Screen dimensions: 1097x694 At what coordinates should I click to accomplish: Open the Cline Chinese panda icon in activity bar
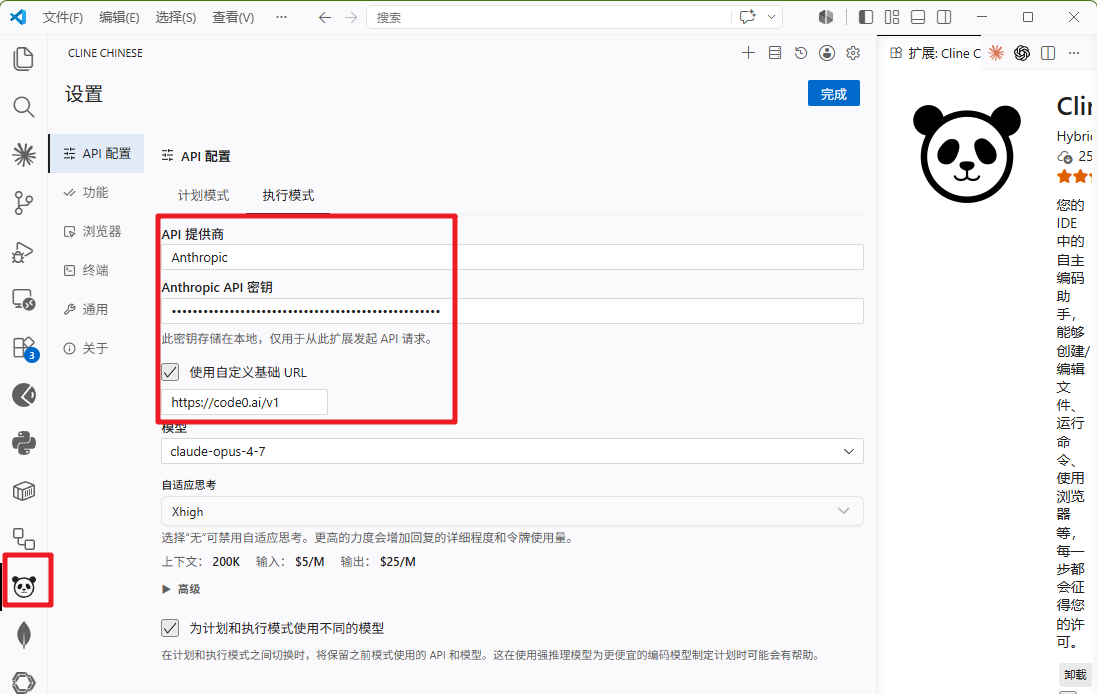pos(24,586)
